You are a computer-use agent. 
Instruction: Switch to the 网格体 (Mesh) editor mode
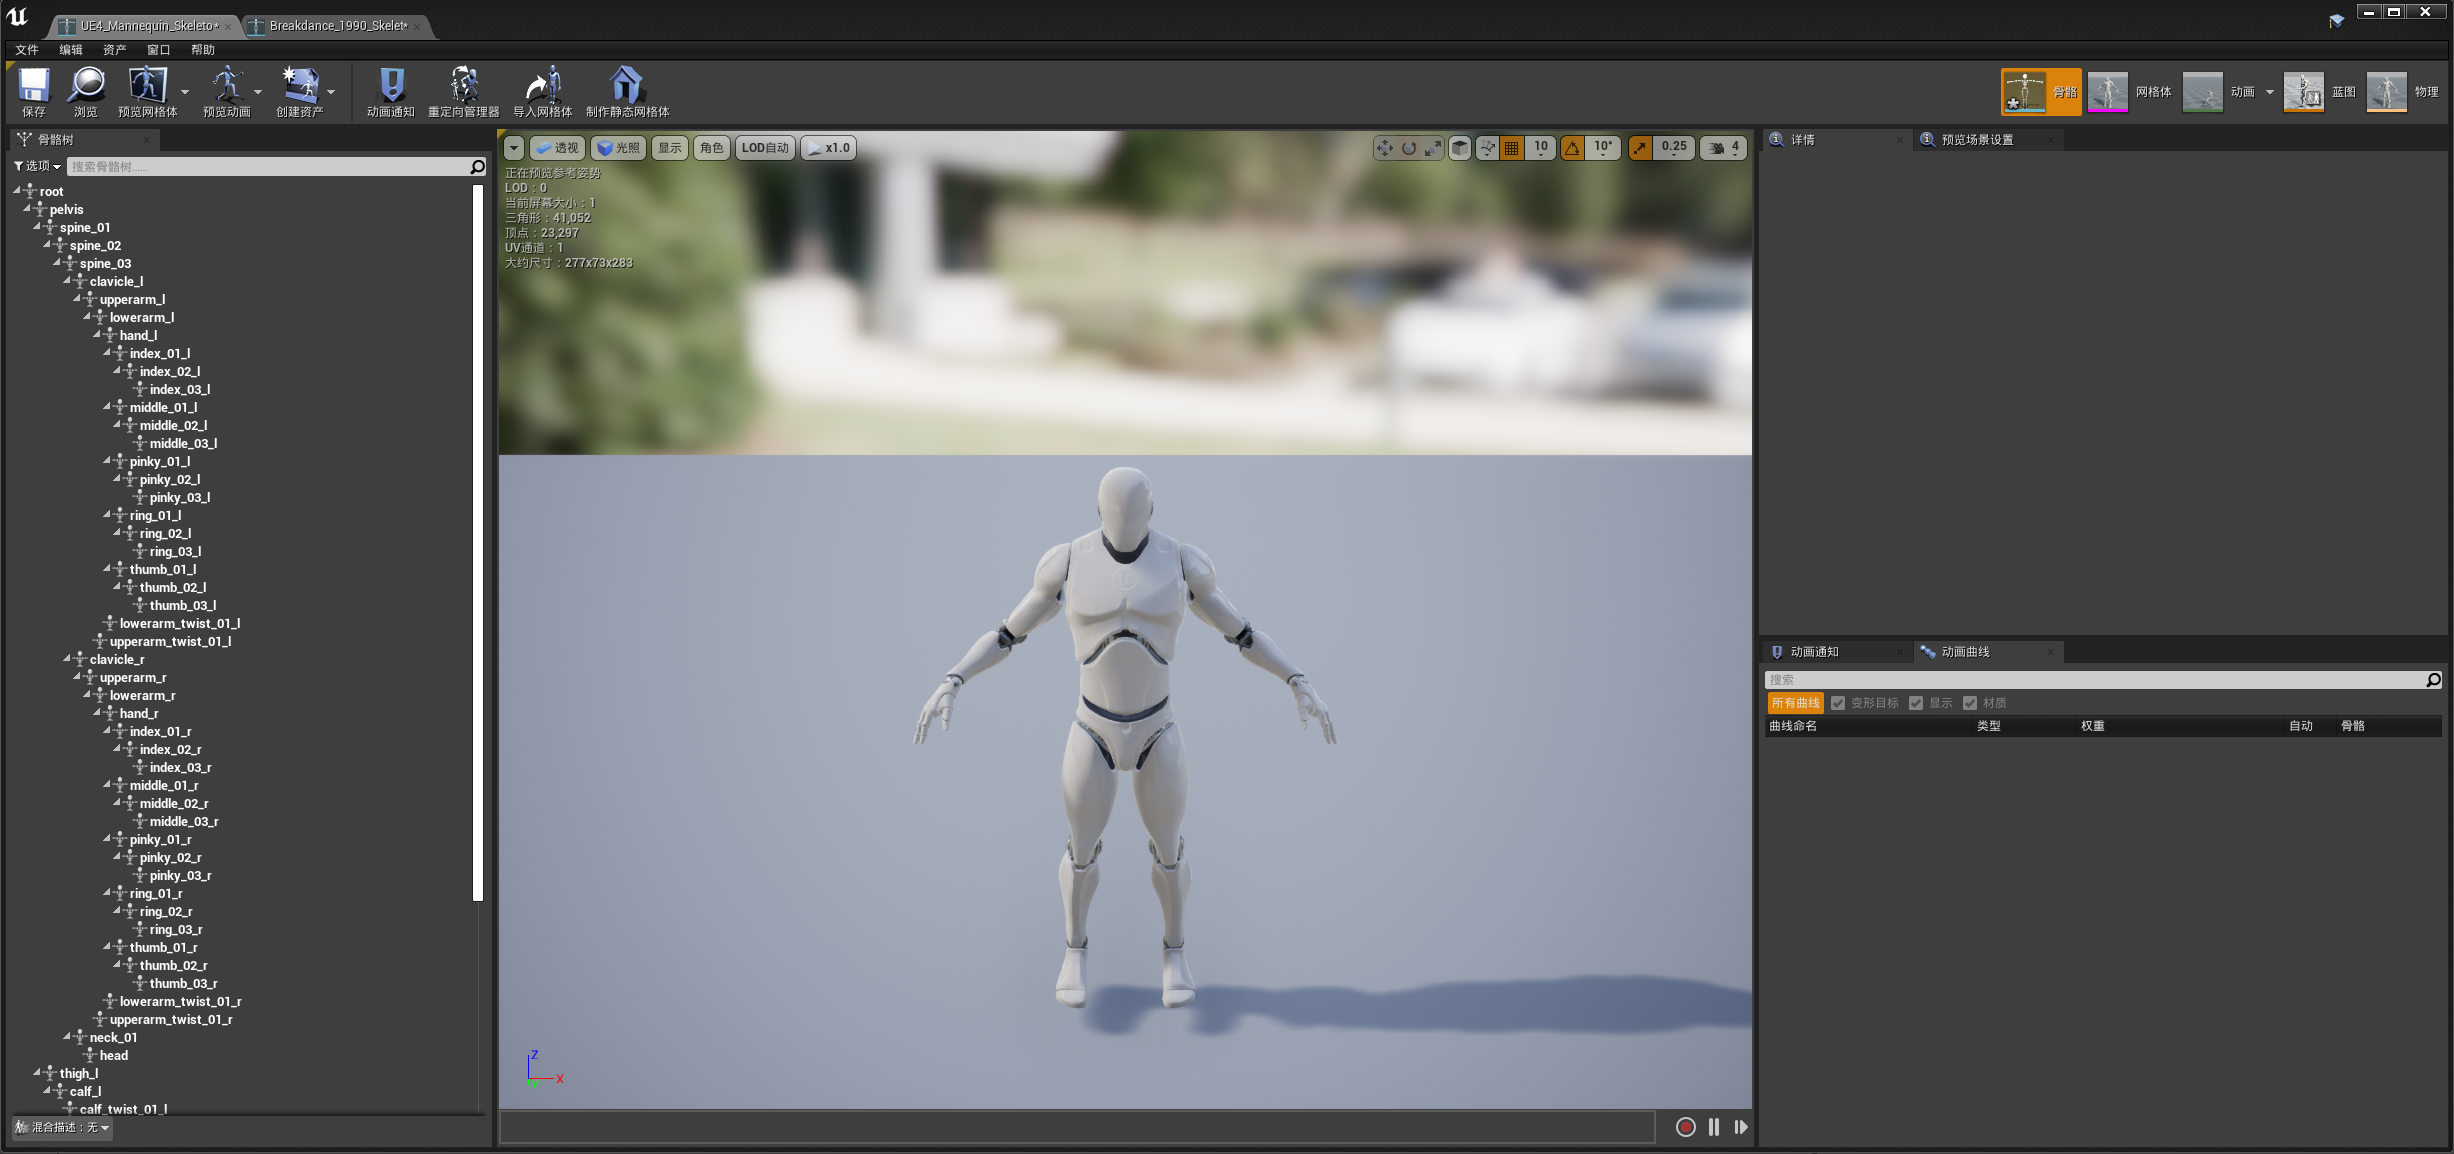pos(2130,92)
